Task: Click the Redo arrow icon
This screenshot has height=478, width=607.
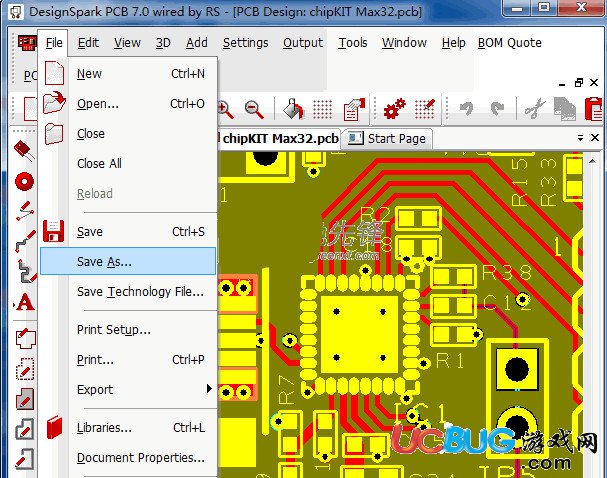Action: pyautogui.click(x=497, y=109)
